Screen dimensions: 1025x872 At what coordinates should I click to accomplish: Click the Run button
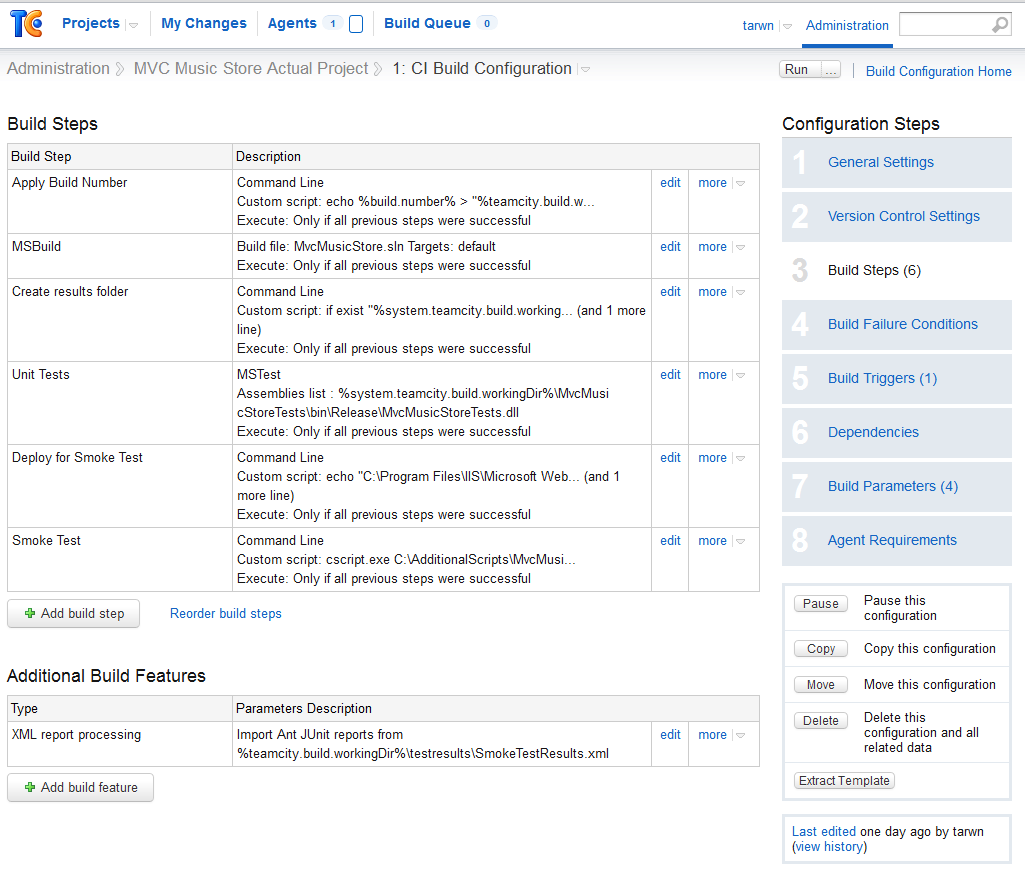pos(799,69)
